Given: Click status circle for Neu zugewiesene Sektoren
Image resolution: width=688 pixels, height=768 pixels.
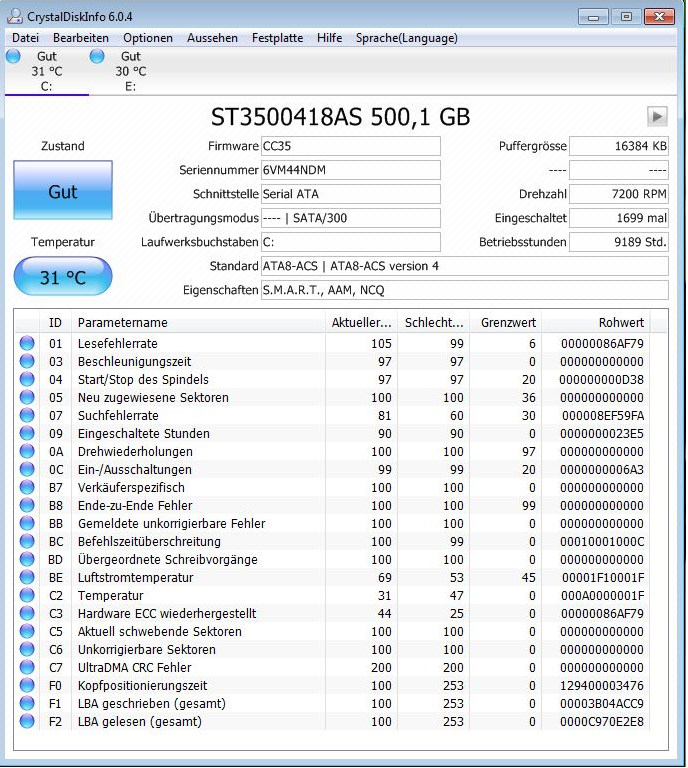Looking at the screenshot, I should coord(27,397).
